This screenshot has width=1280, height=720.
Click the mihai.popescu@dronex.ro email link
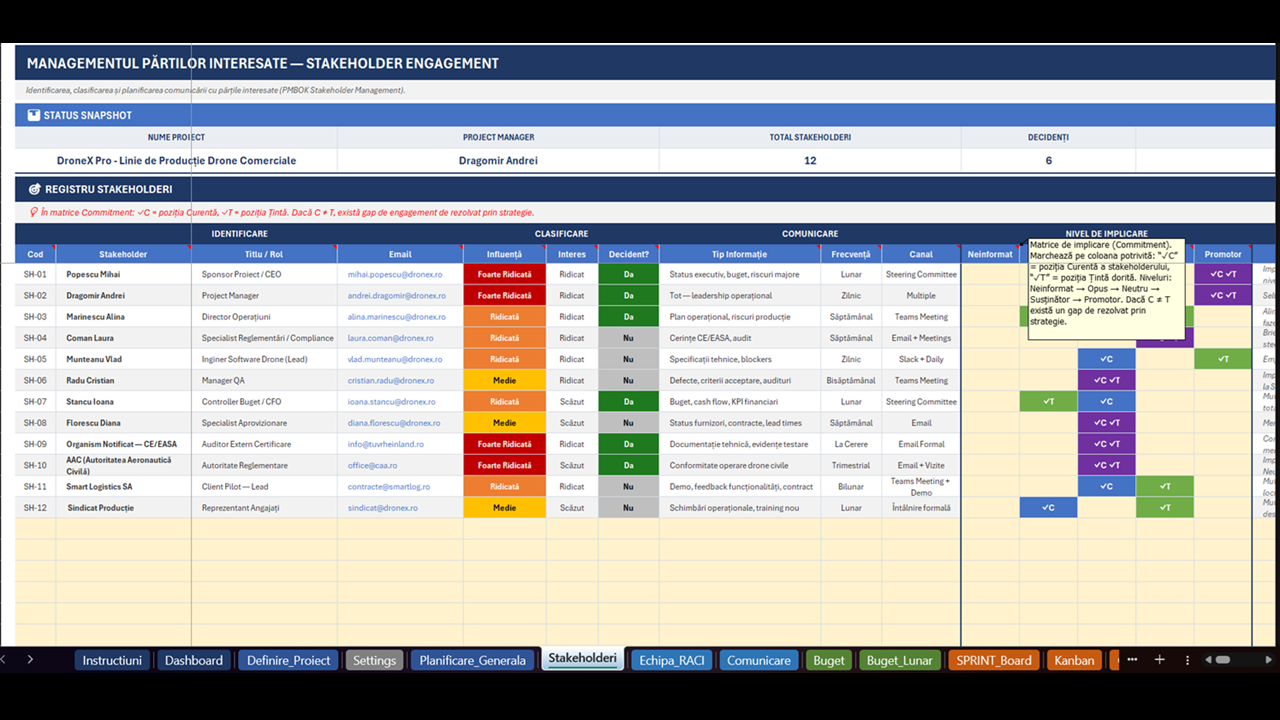[x=394, y=274]
